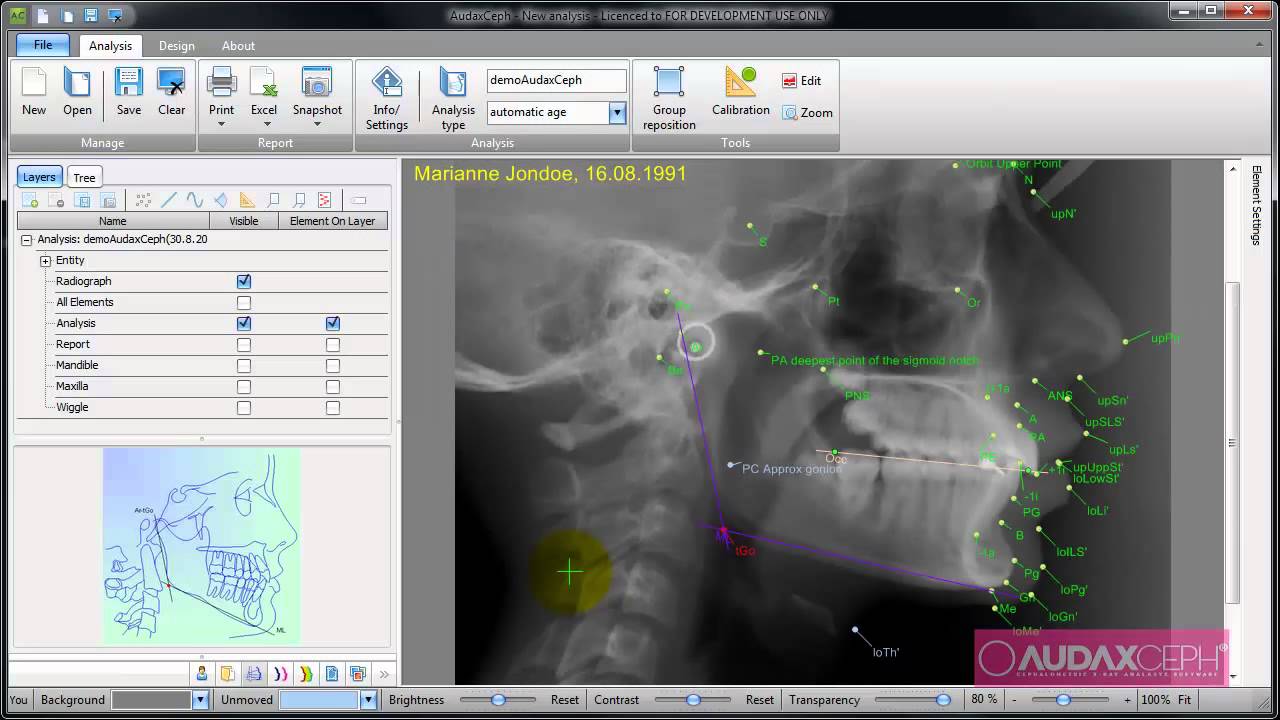Check Report visible checkbox
This screenshot has width=1280, height=720.
tap(244, 344)
